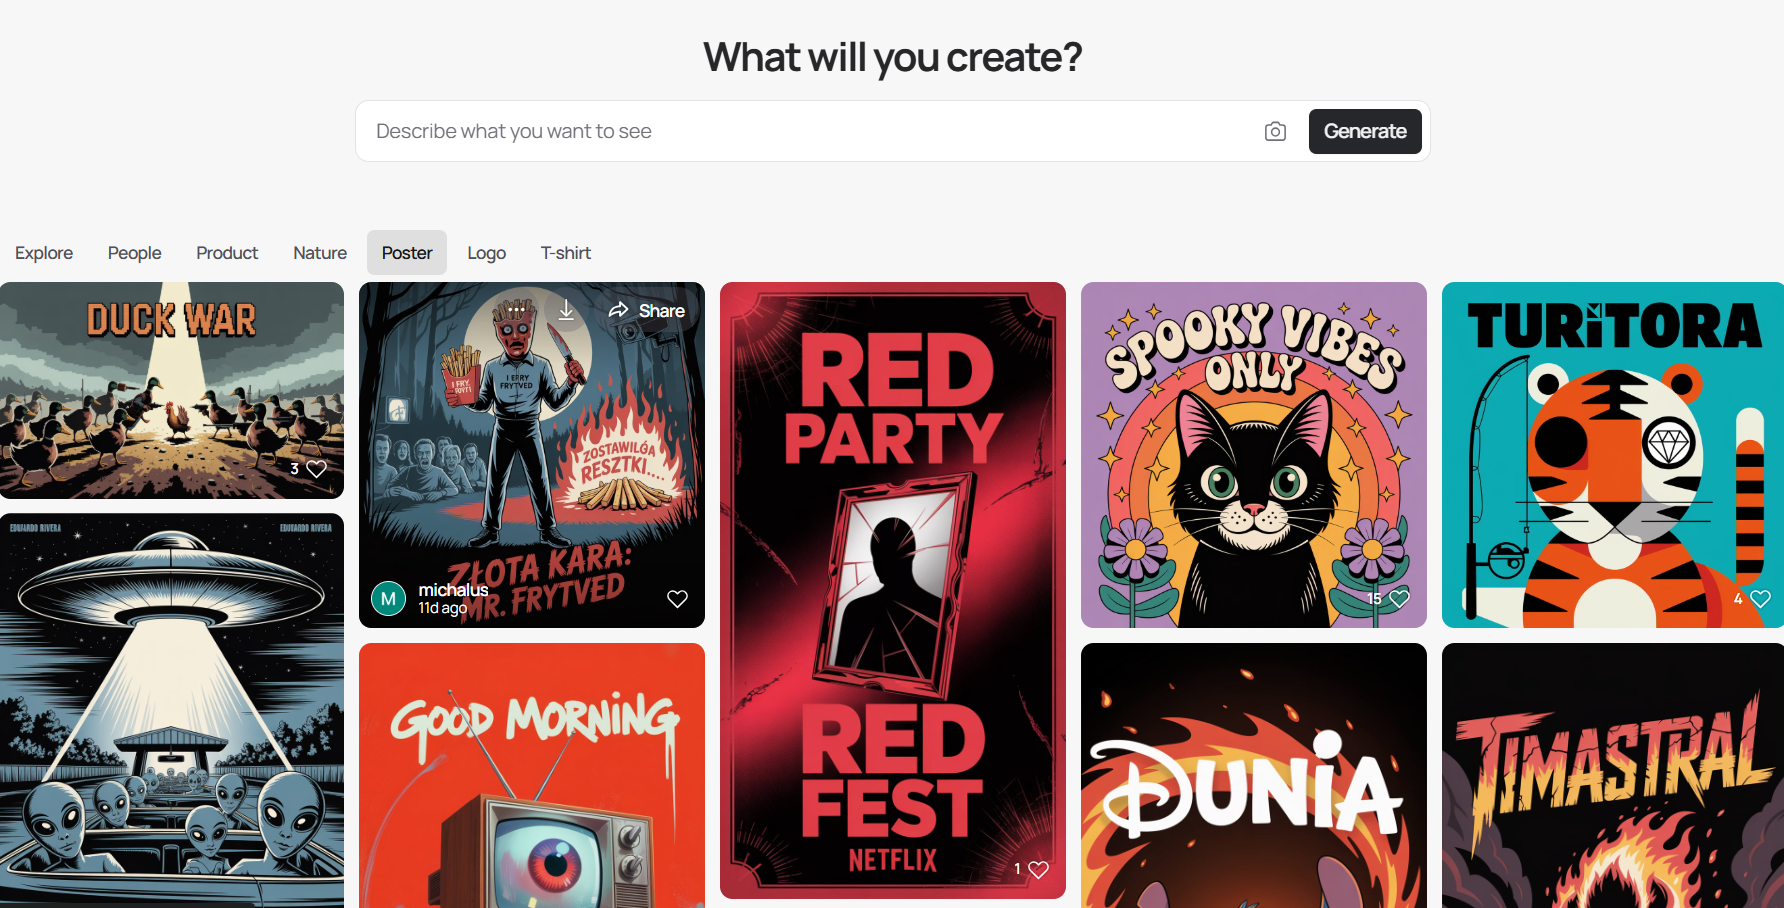Image resolution: width=1784 pixels, height=908 pixels.
Task: Open michalus profile name link
Action: (453, 590)
